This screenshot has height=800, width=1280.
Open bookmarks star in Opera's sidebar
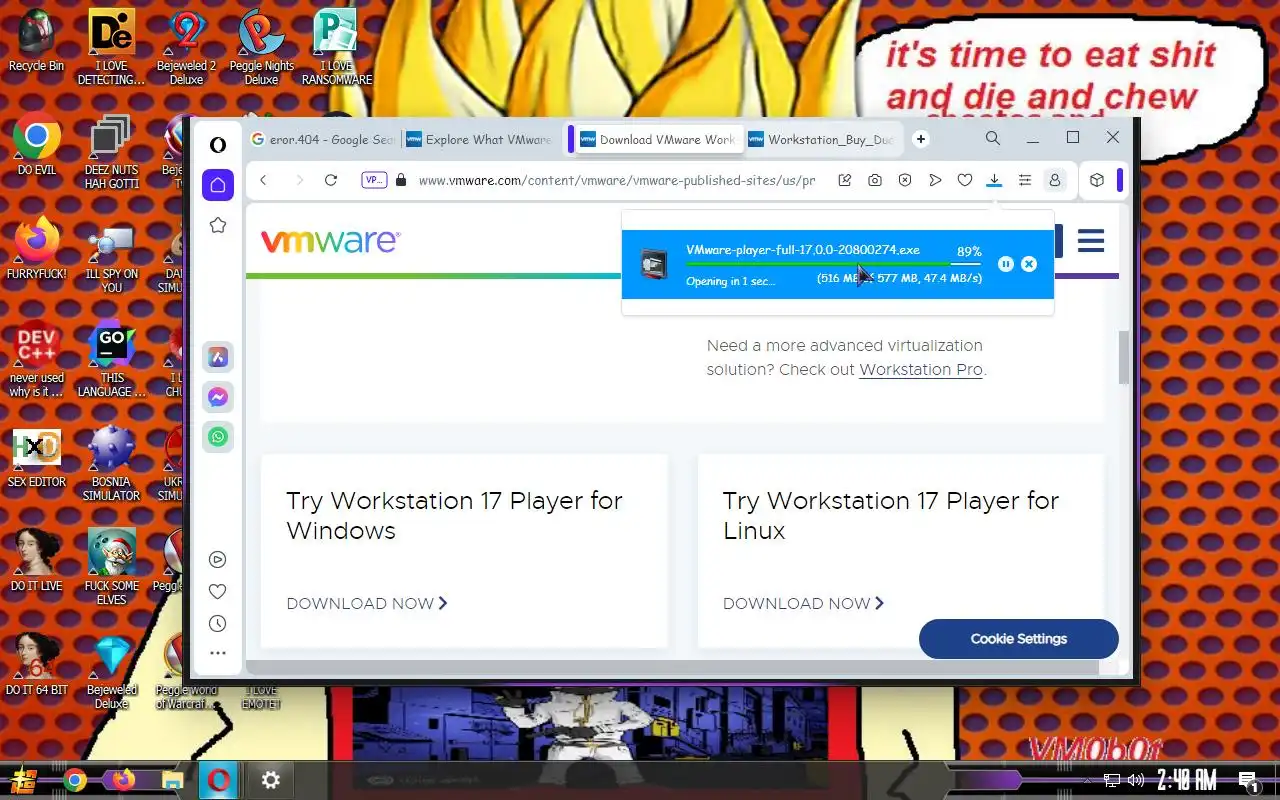tap(217, 226)
